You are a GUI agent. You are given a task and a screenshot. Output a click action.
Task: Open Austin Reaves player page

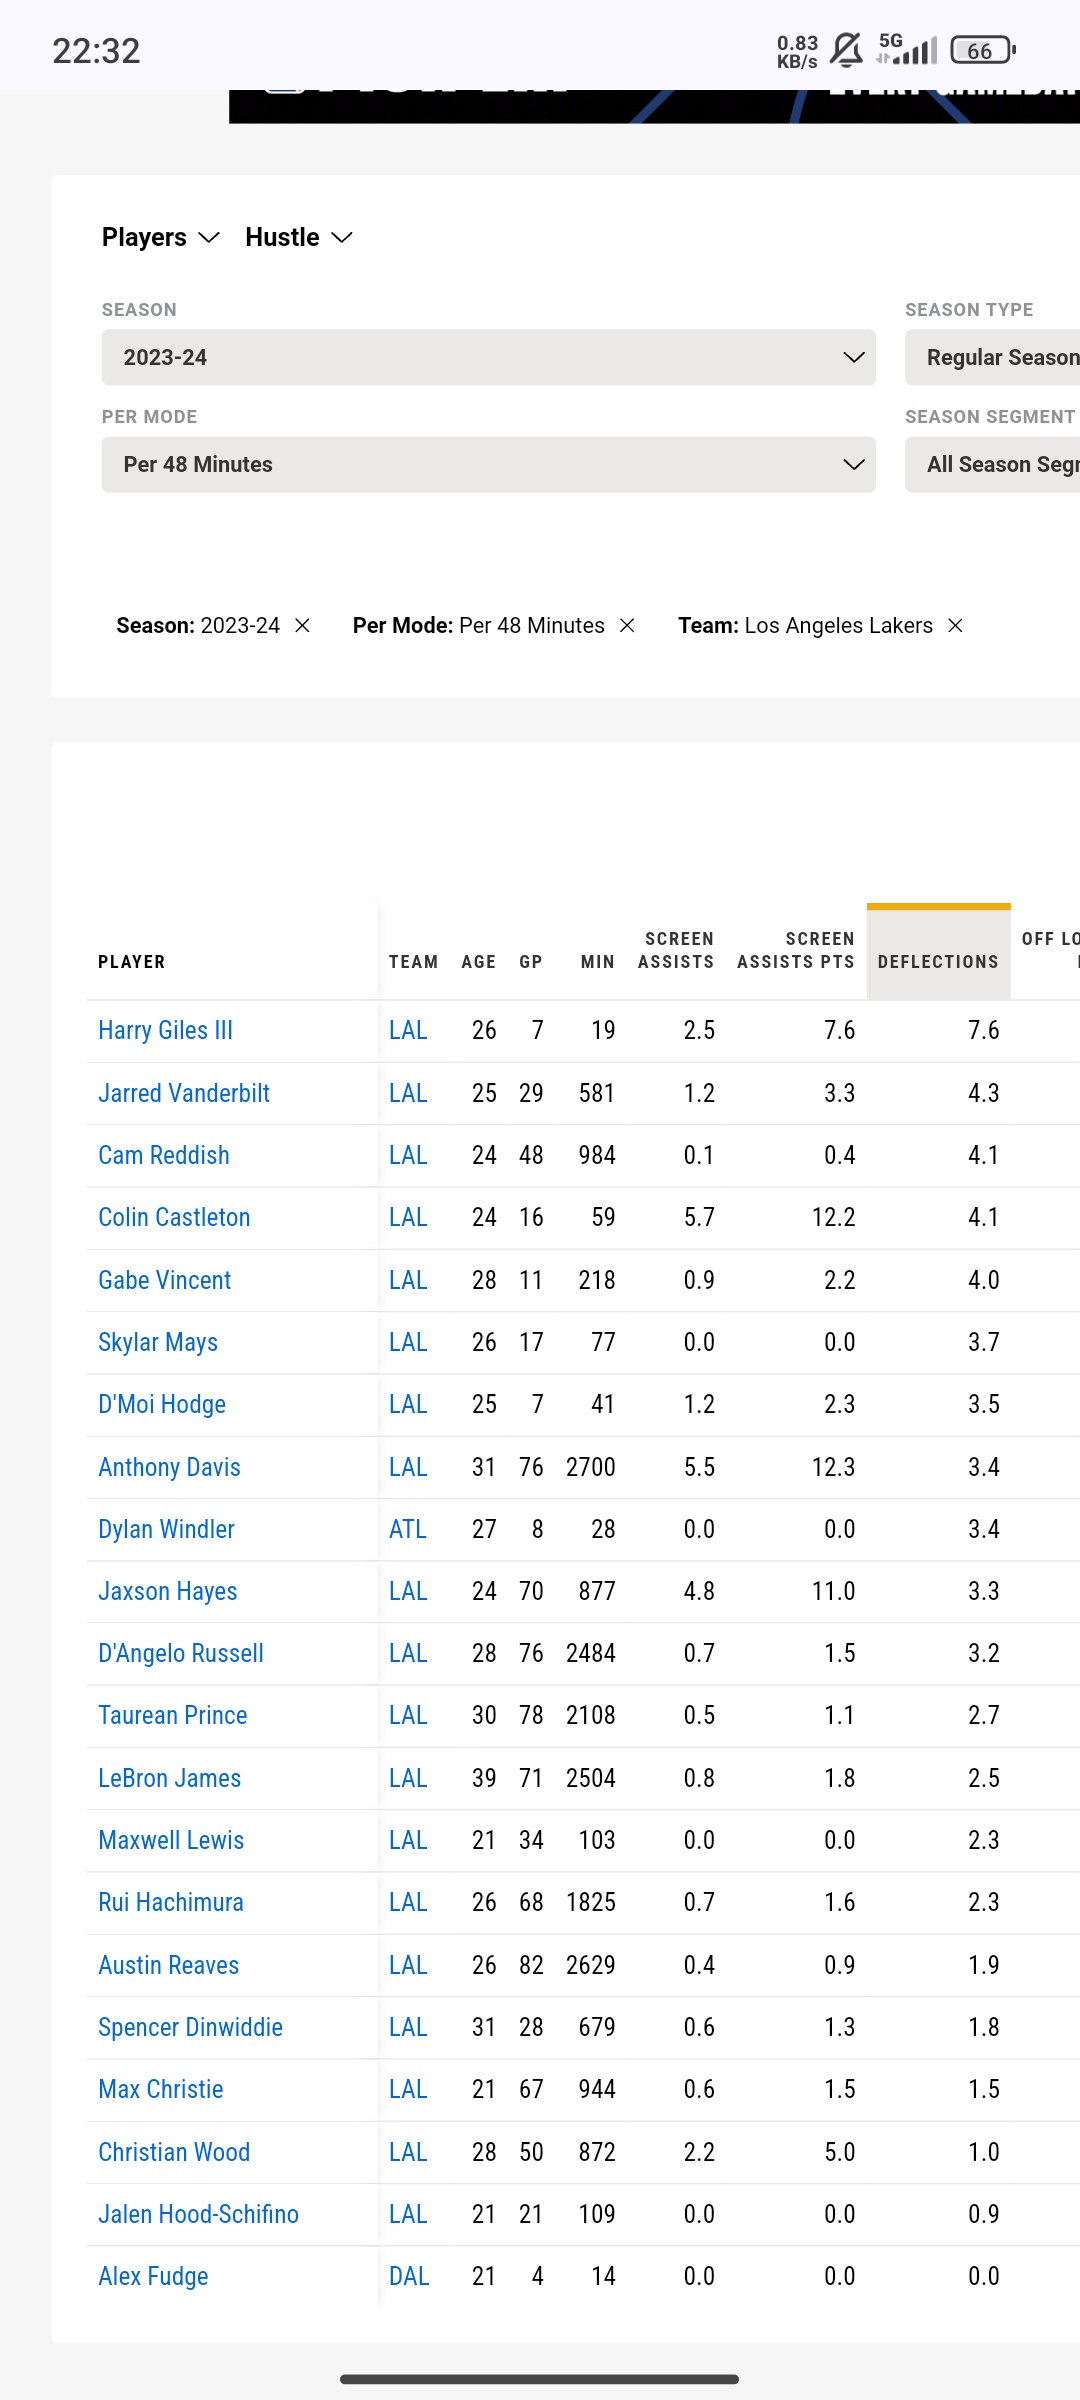click(x=169, y=1965)
